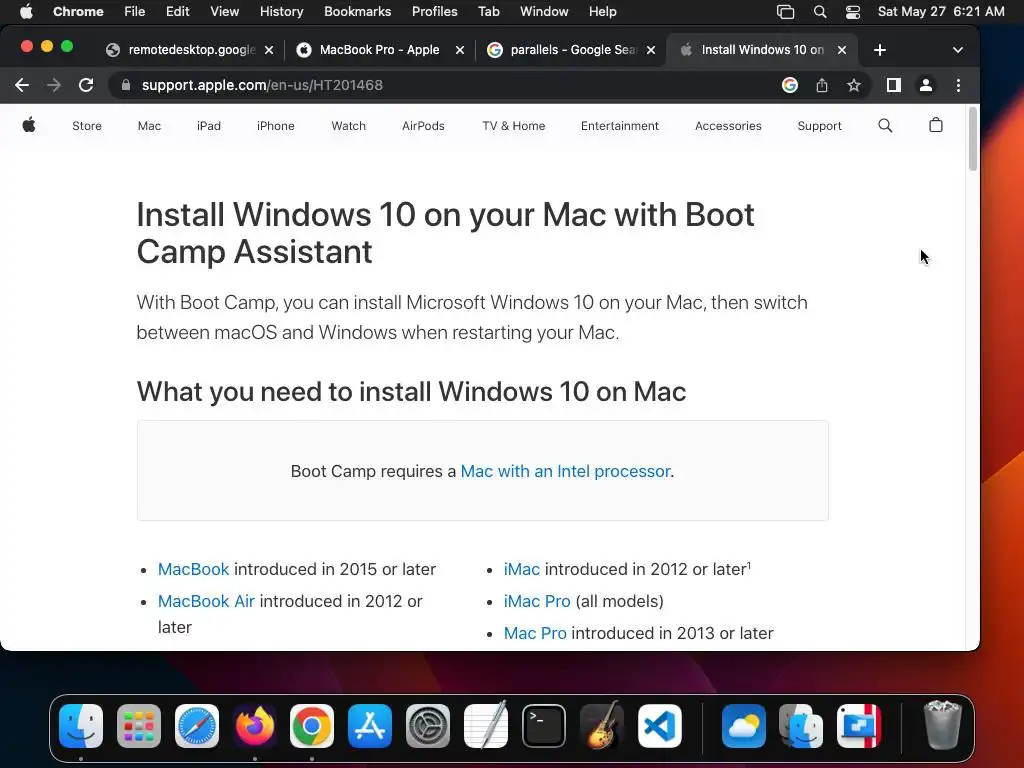The image size is (1024, 768).
Task: Bookmark this page with the star icon
Action: tap(854, 85)
